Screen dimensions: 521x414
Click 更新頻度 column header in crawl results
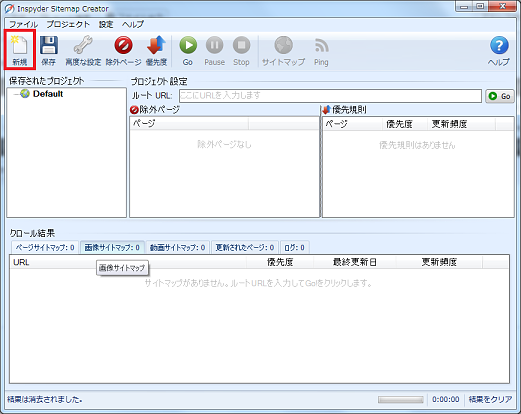tap(439, 262)
